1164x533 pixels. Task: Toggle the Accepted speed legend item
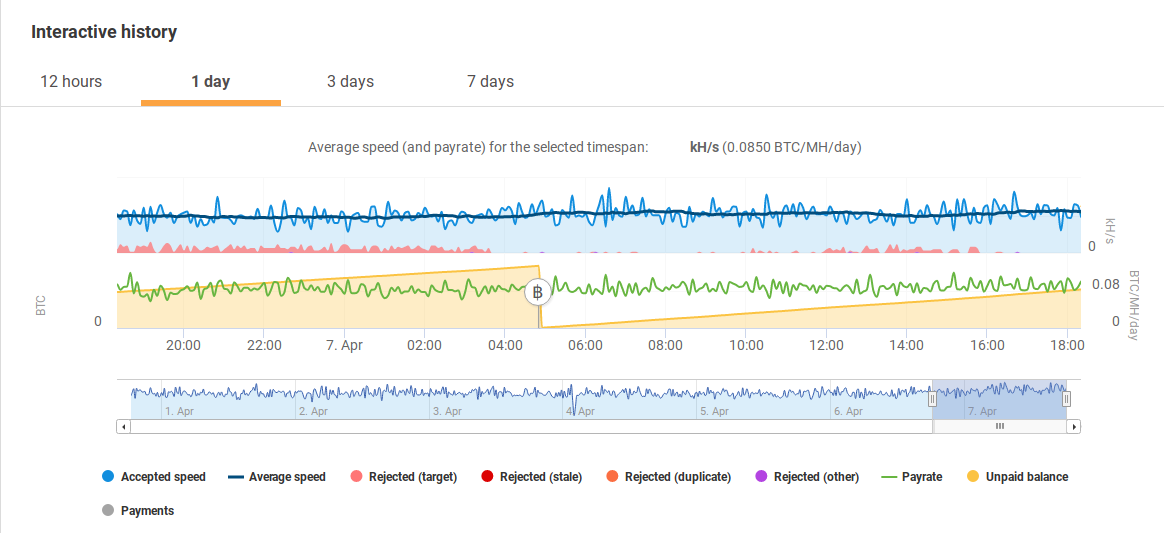click(154, 477)
